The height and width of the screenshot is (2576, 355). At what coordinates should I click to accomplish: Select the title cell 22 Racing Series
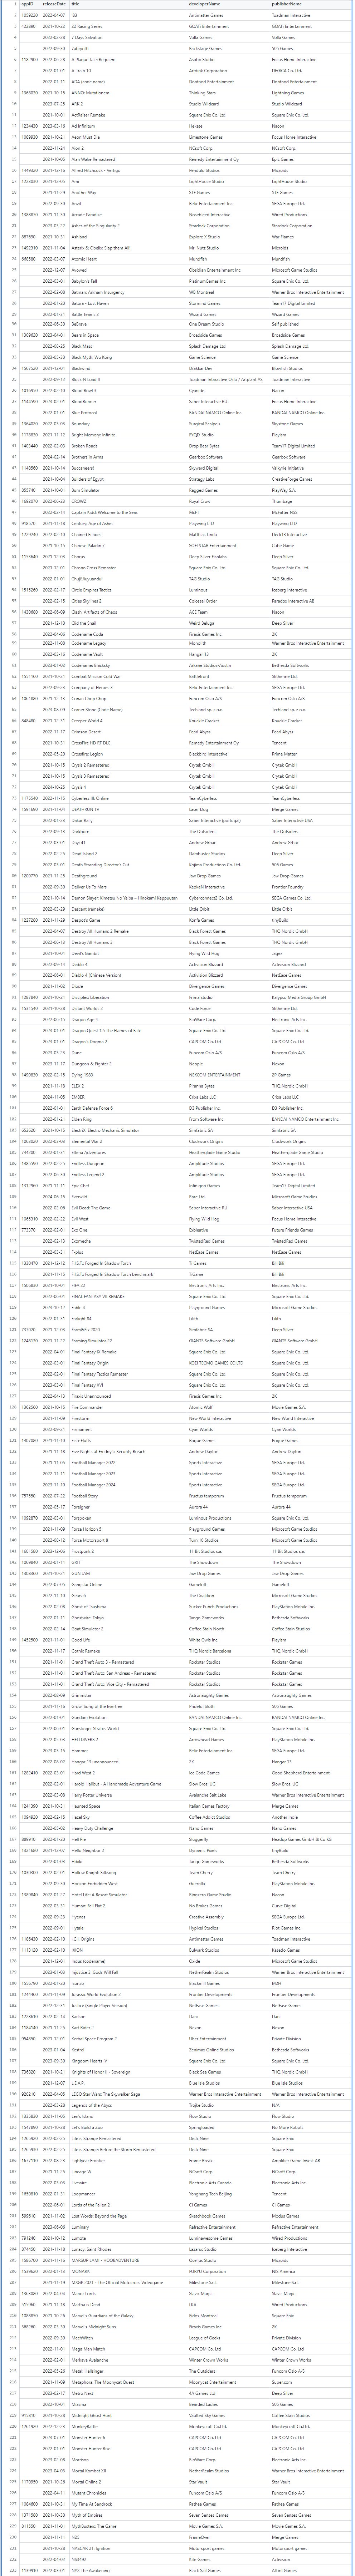point(129,27)
